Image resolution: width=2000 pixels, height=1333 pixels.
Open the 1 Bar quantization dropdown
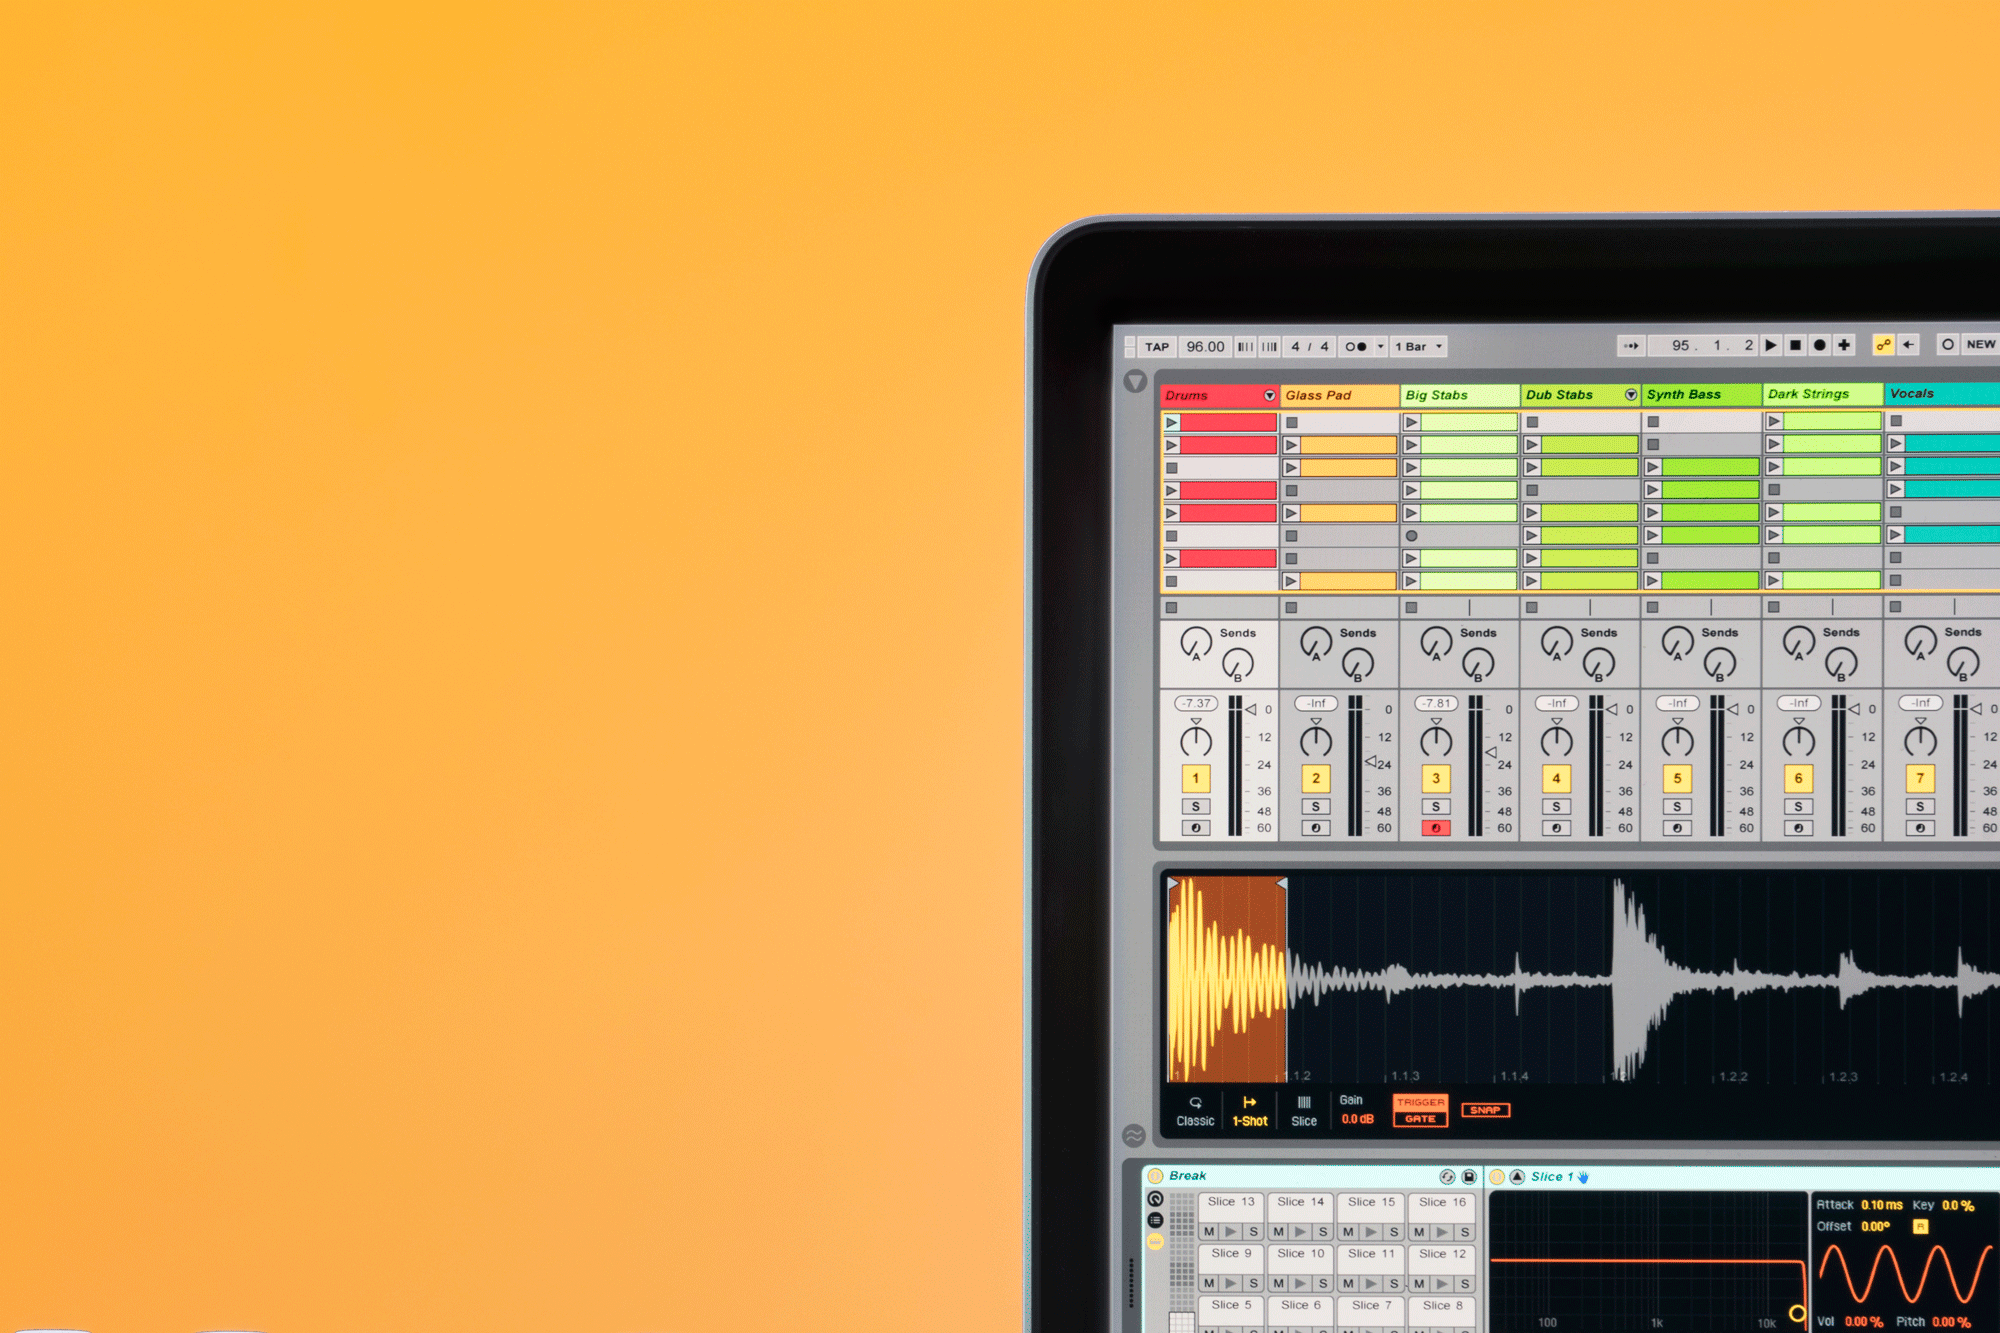coord(1420,347)
